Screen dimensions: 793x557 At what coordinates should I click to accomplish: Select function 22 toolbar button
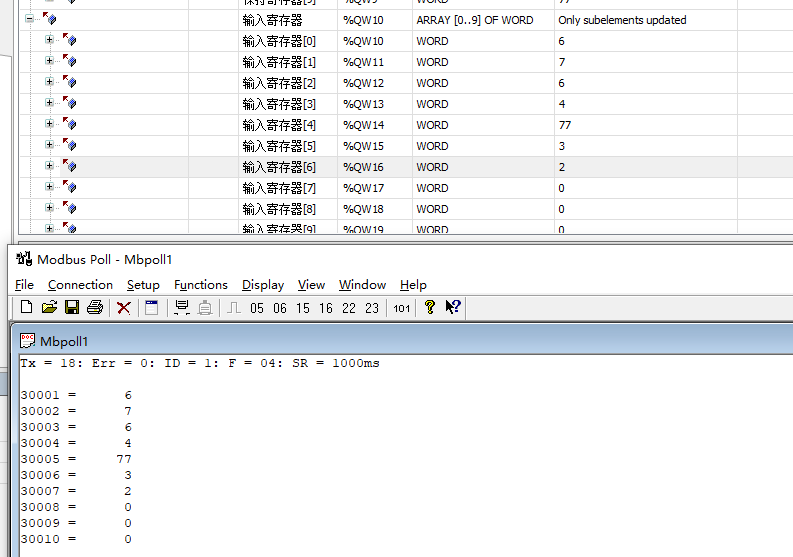[349, 308]
